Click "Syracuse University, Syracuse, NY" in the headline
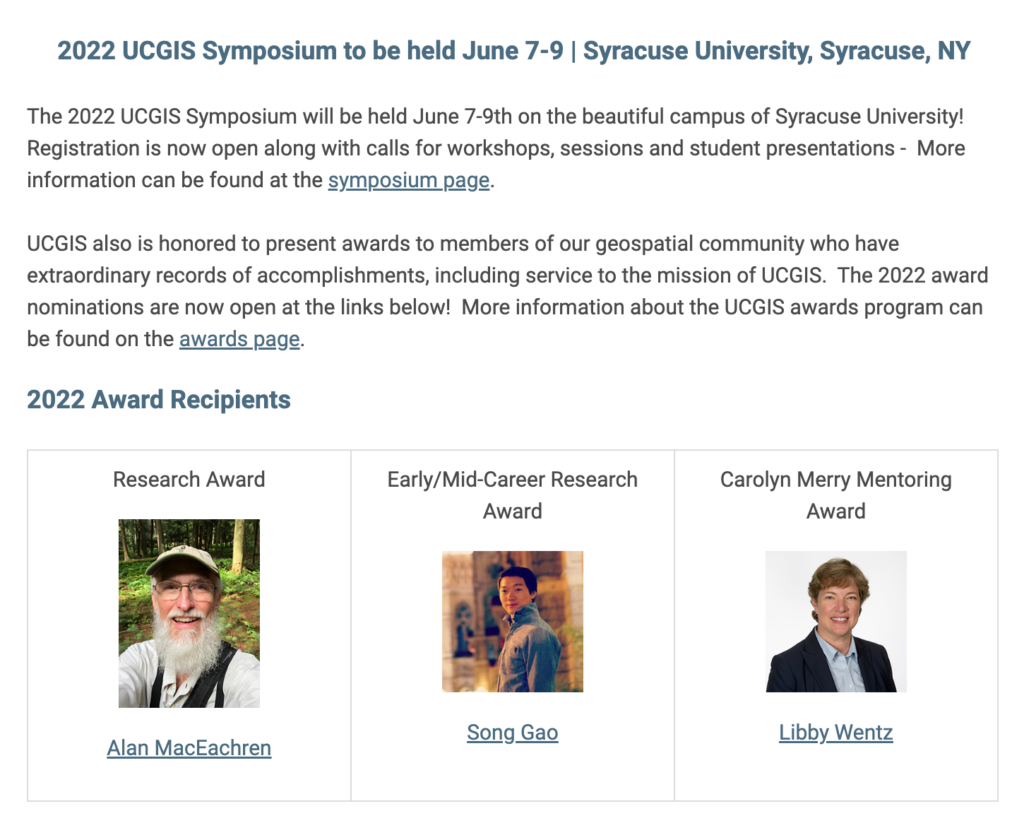This screenshot has width=1024, height=835. tap(776, 52)
